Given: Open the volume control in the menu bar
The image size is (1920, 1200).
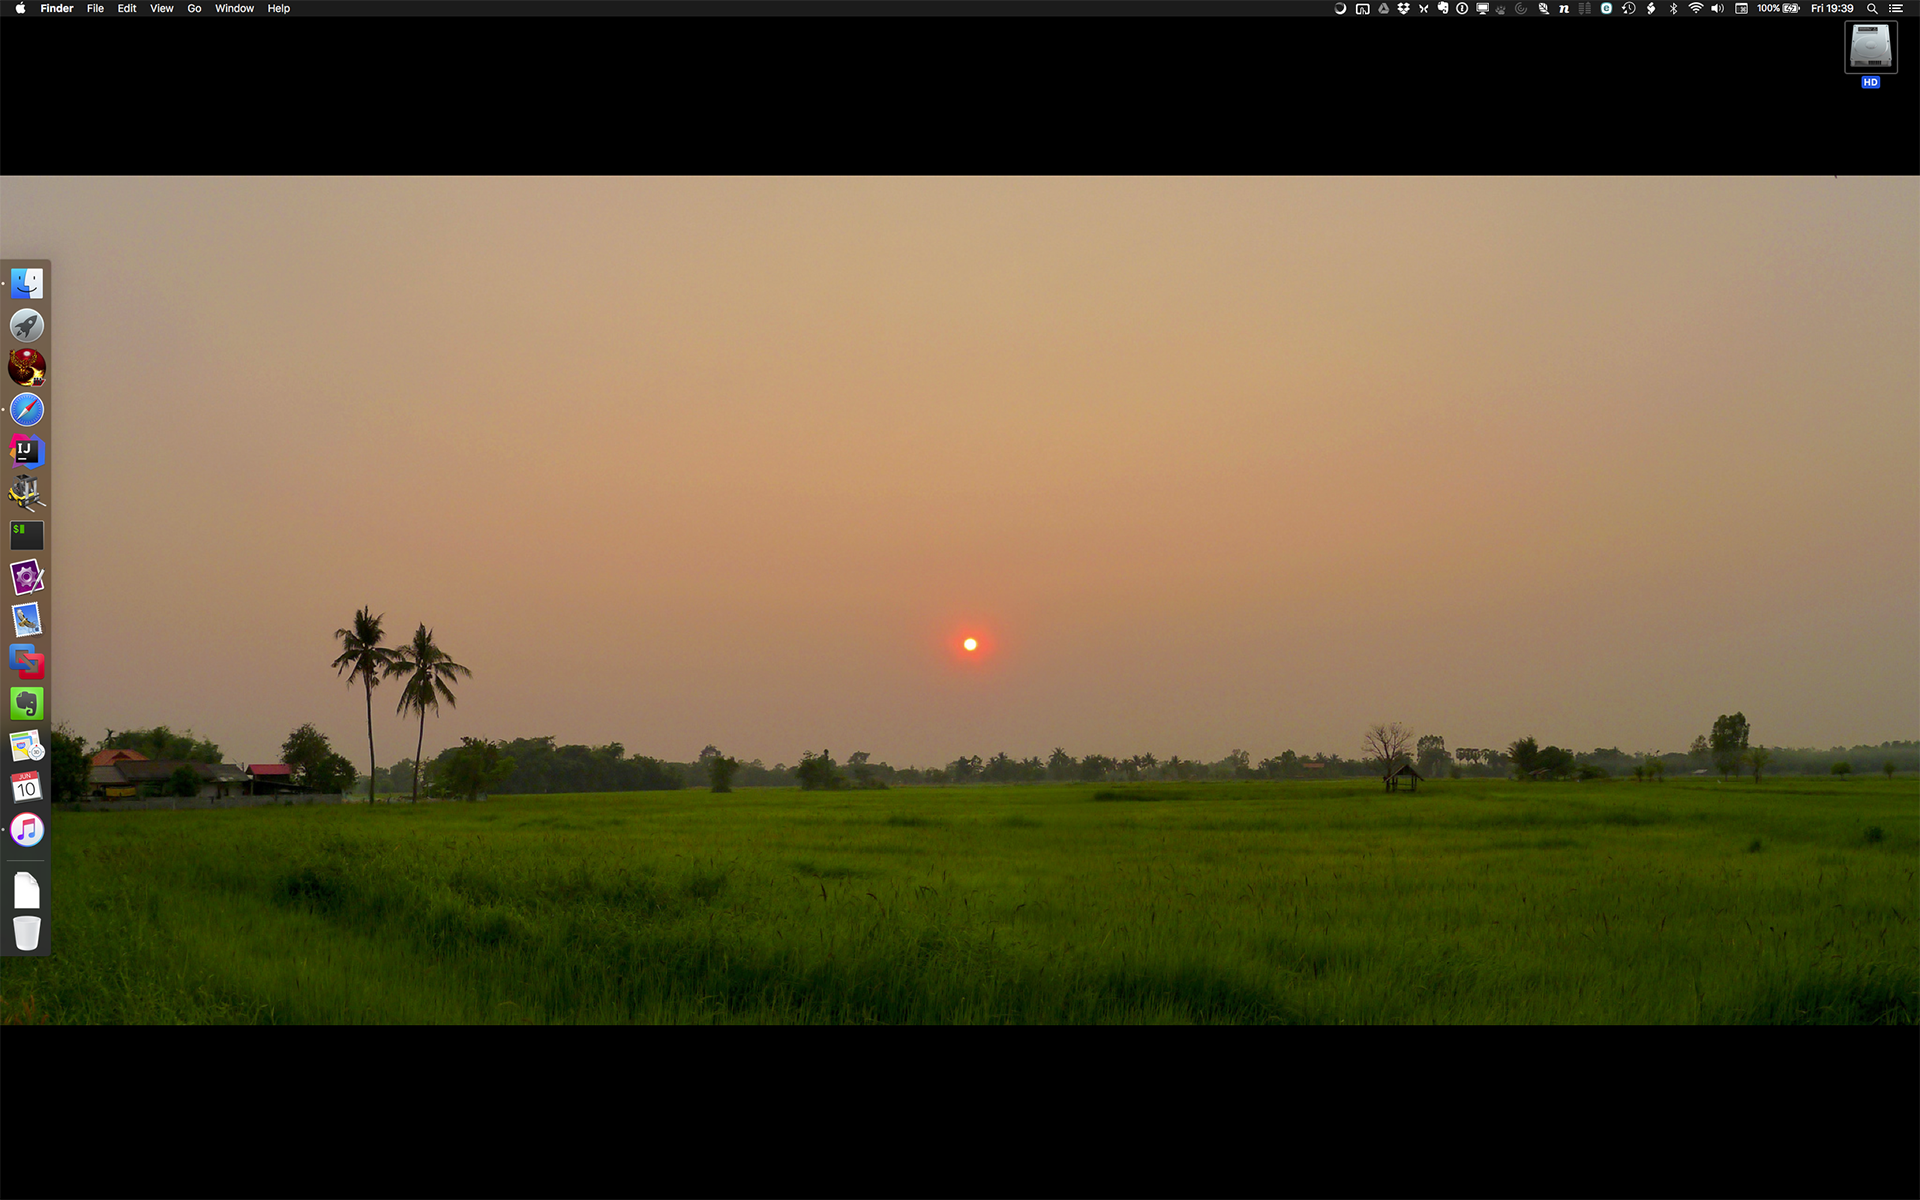Looking at the screenshot, I should [x=1717, y=8].
